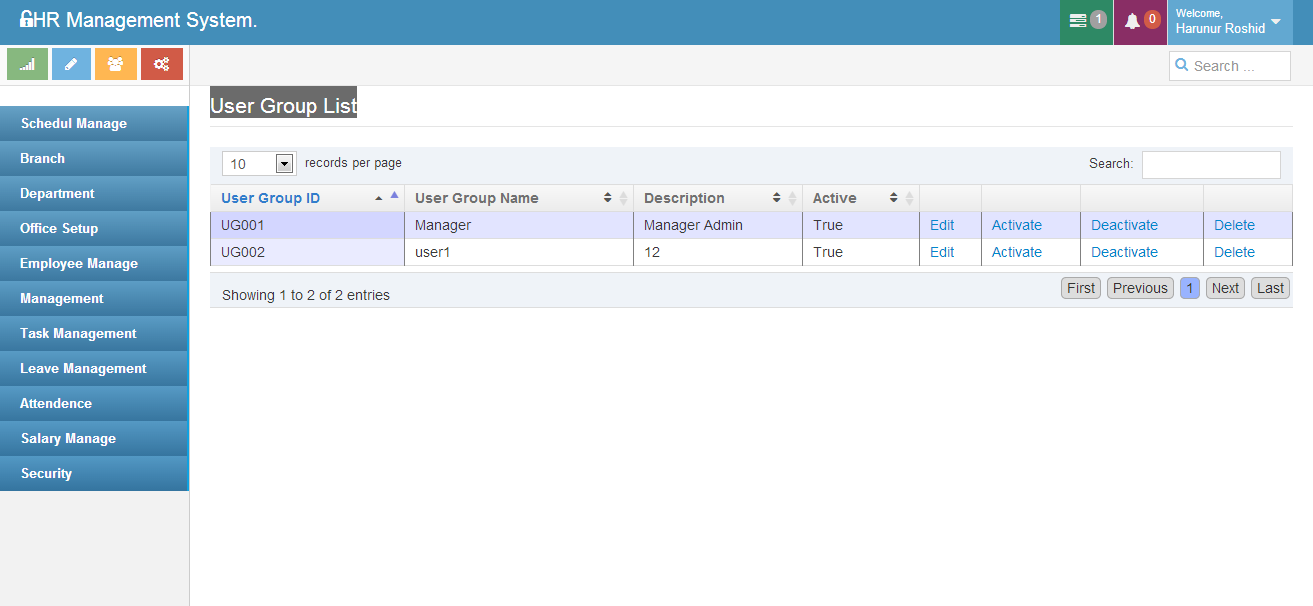Sort table by Description column

tap(718, 198)
